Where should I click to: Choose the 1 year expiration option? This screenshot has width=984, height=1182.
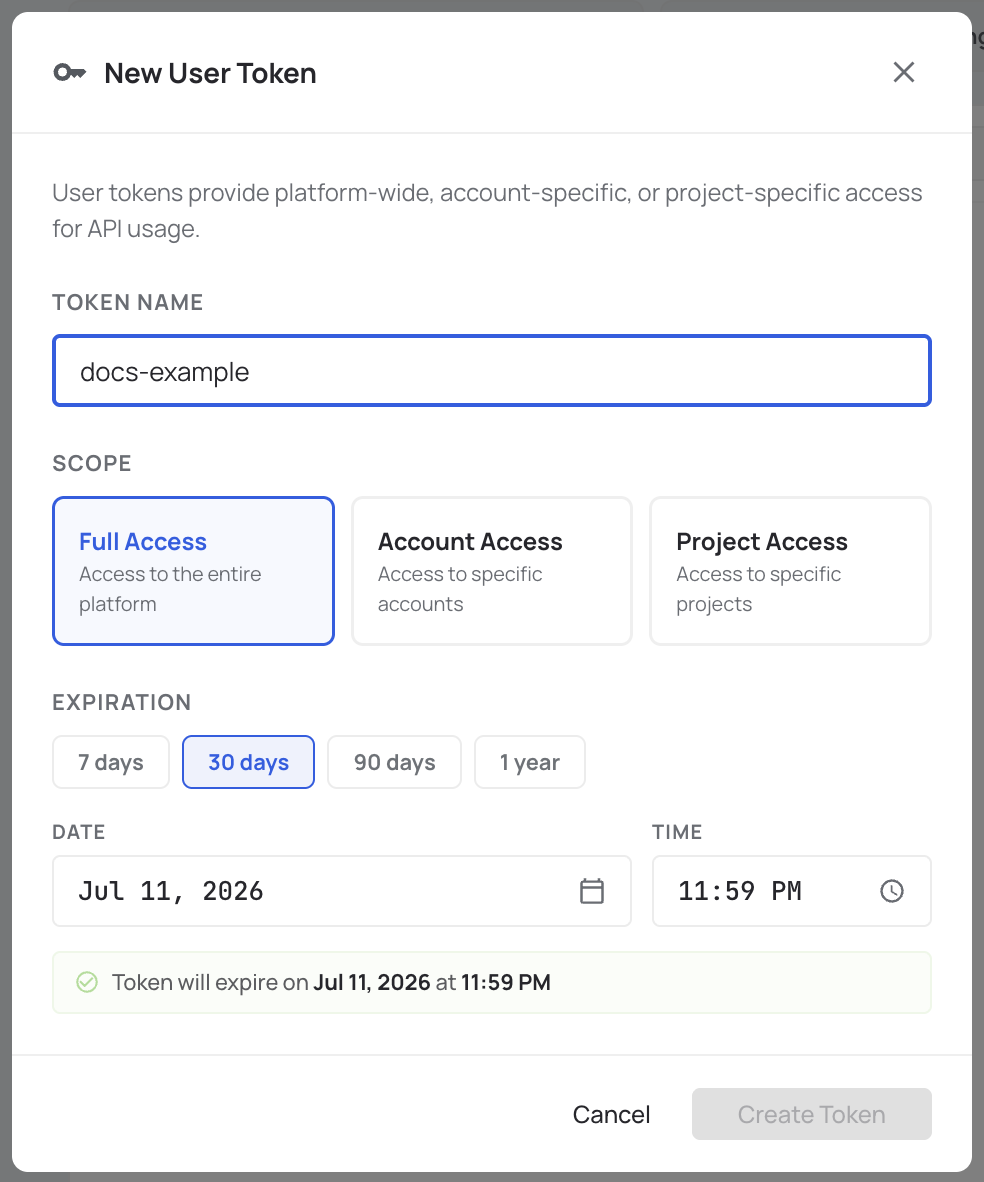pos(529,762)
